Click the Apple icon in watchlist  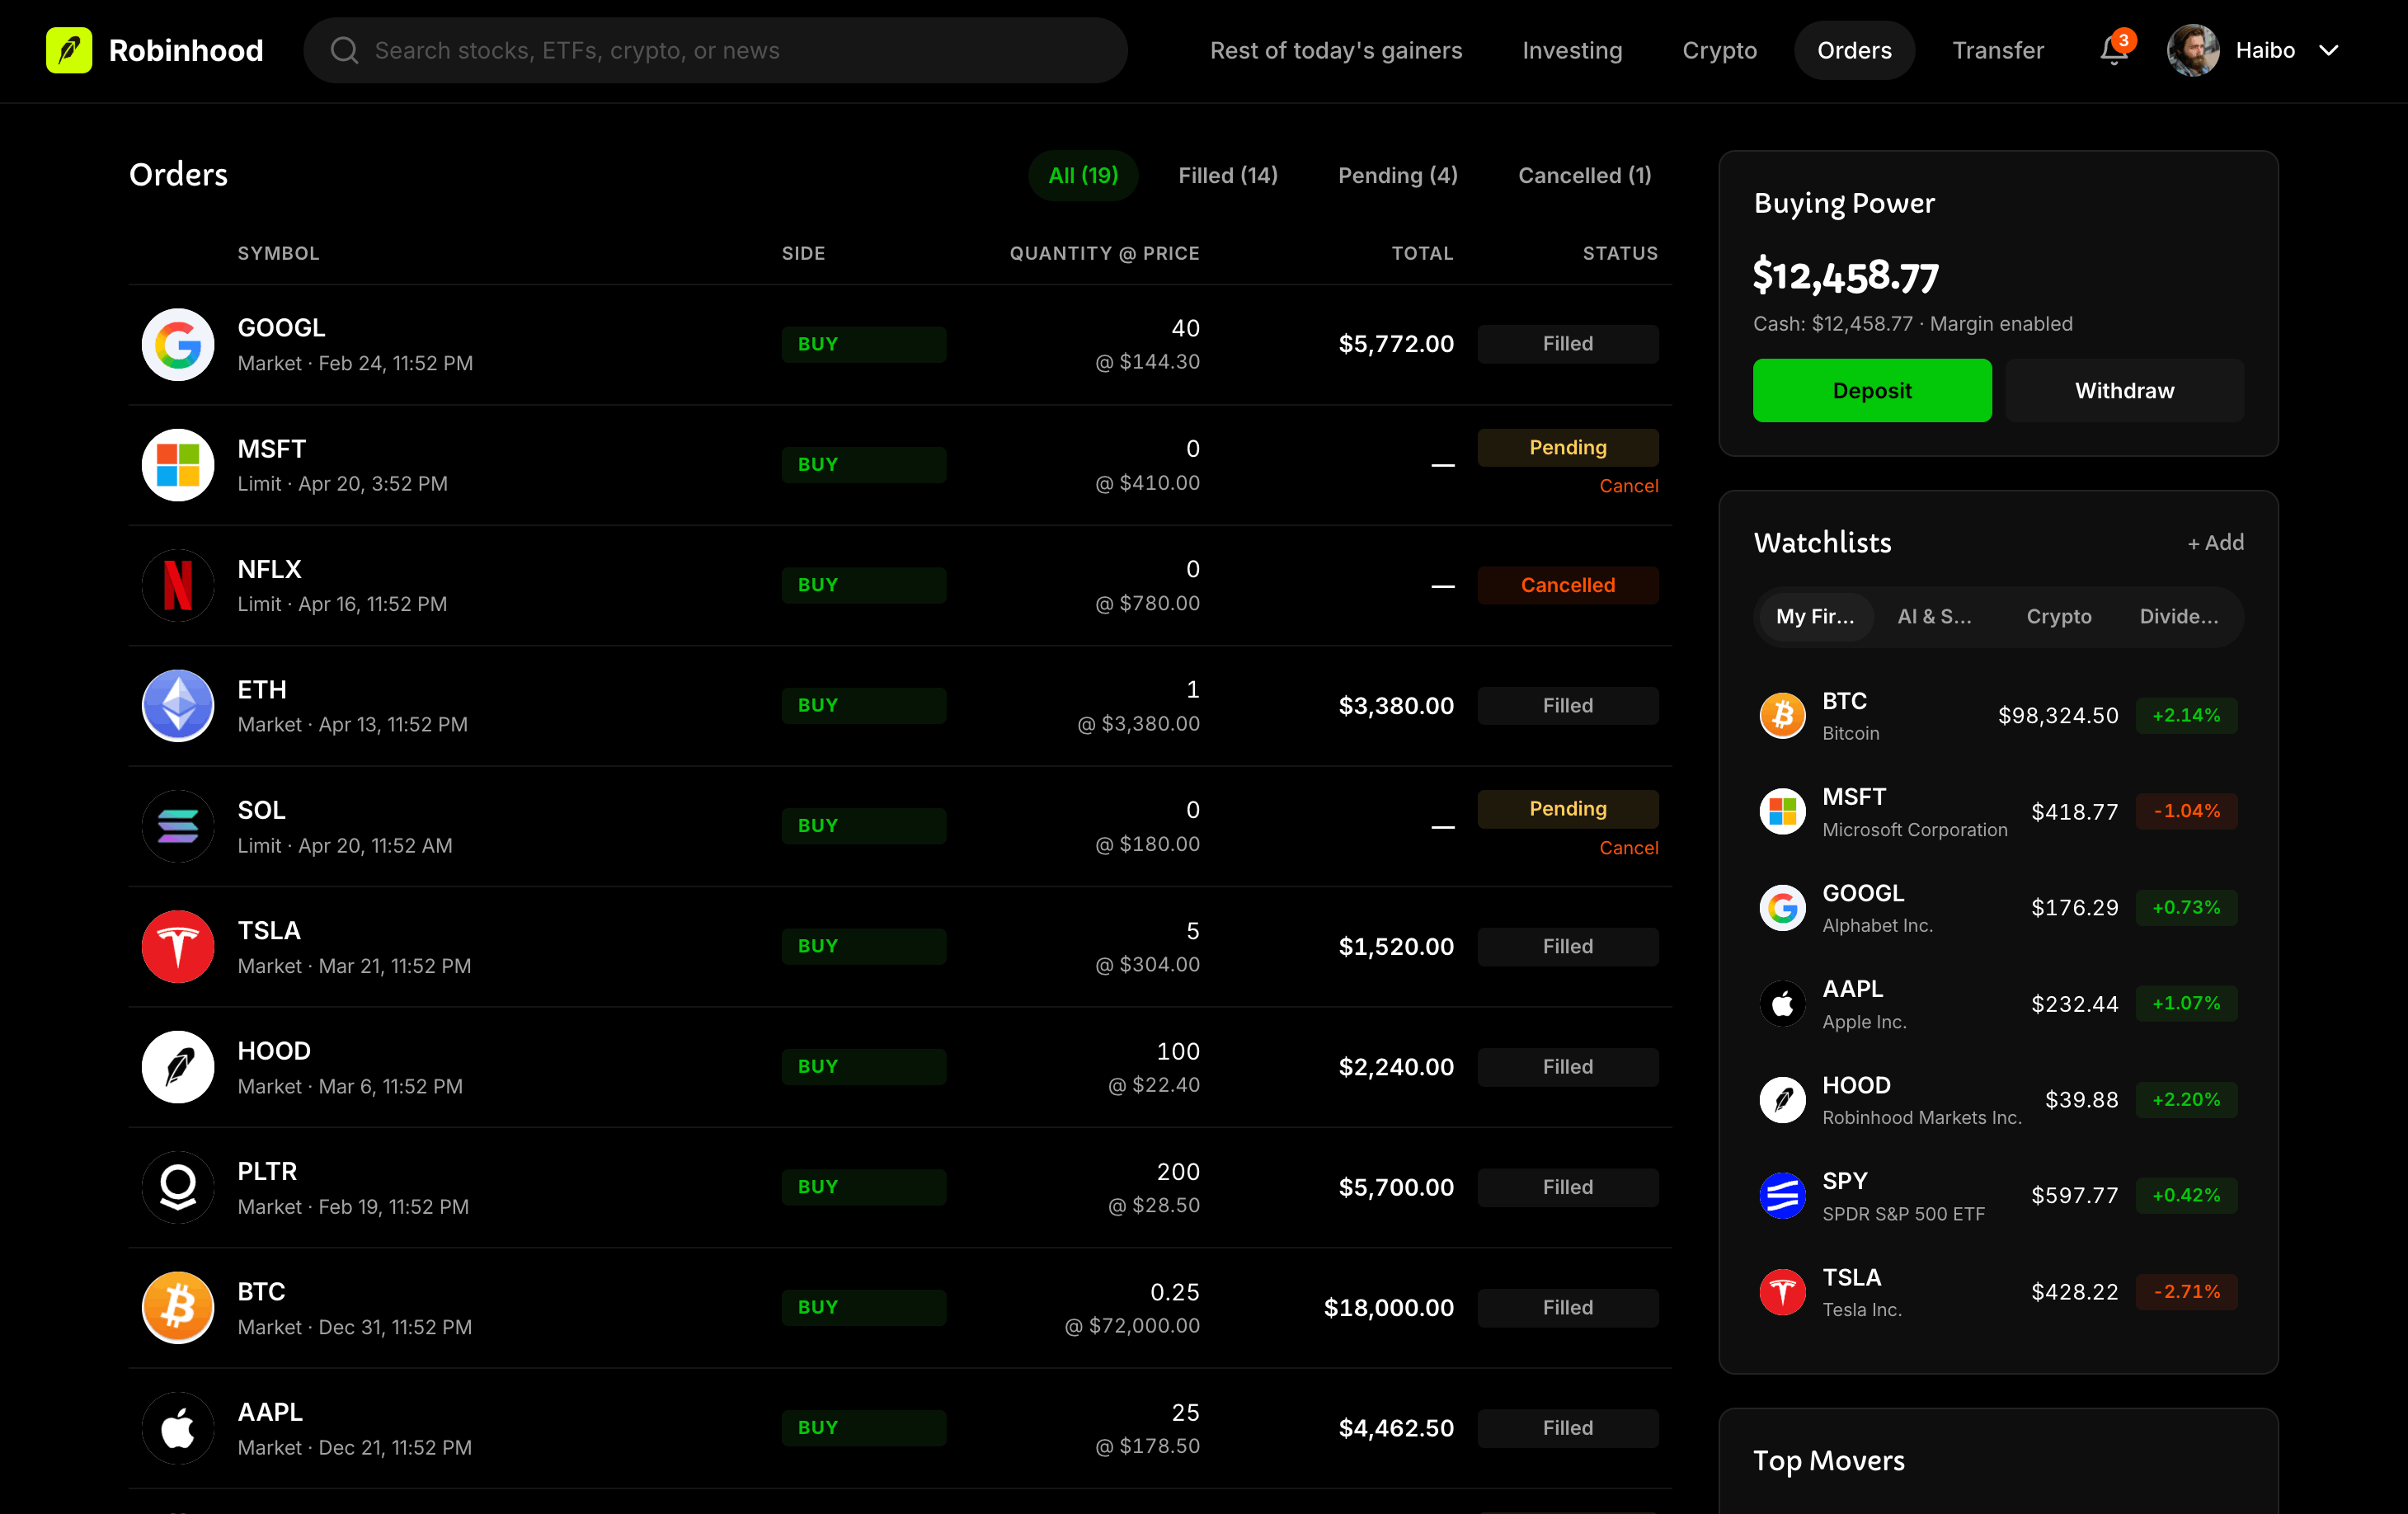coord(1782,1004)
